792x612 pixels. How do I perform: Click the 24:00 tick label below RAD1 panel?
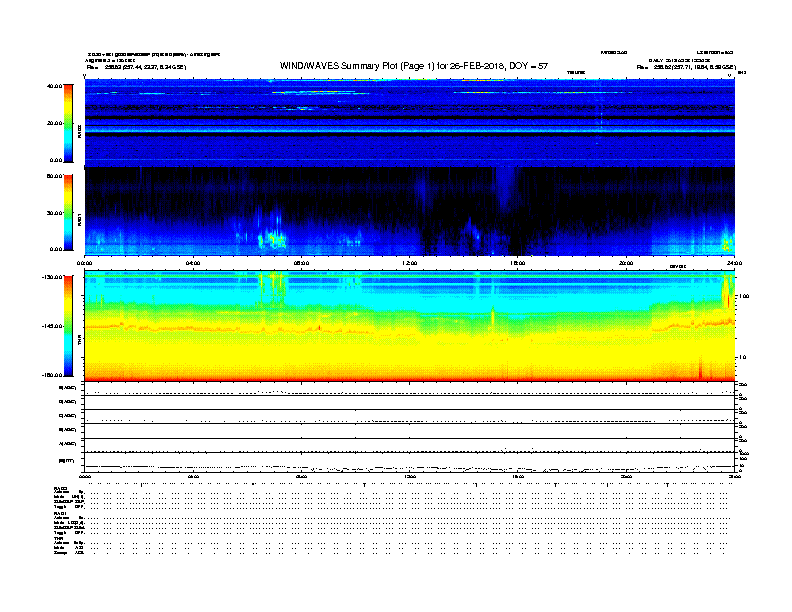tap(734, 263)
